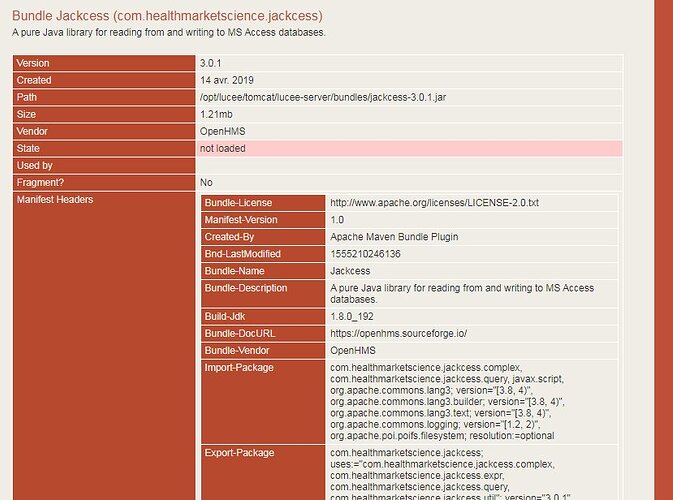Viewport: 673px width, 500px height.
Task: Click the State row label
Action: pos(28,148)
